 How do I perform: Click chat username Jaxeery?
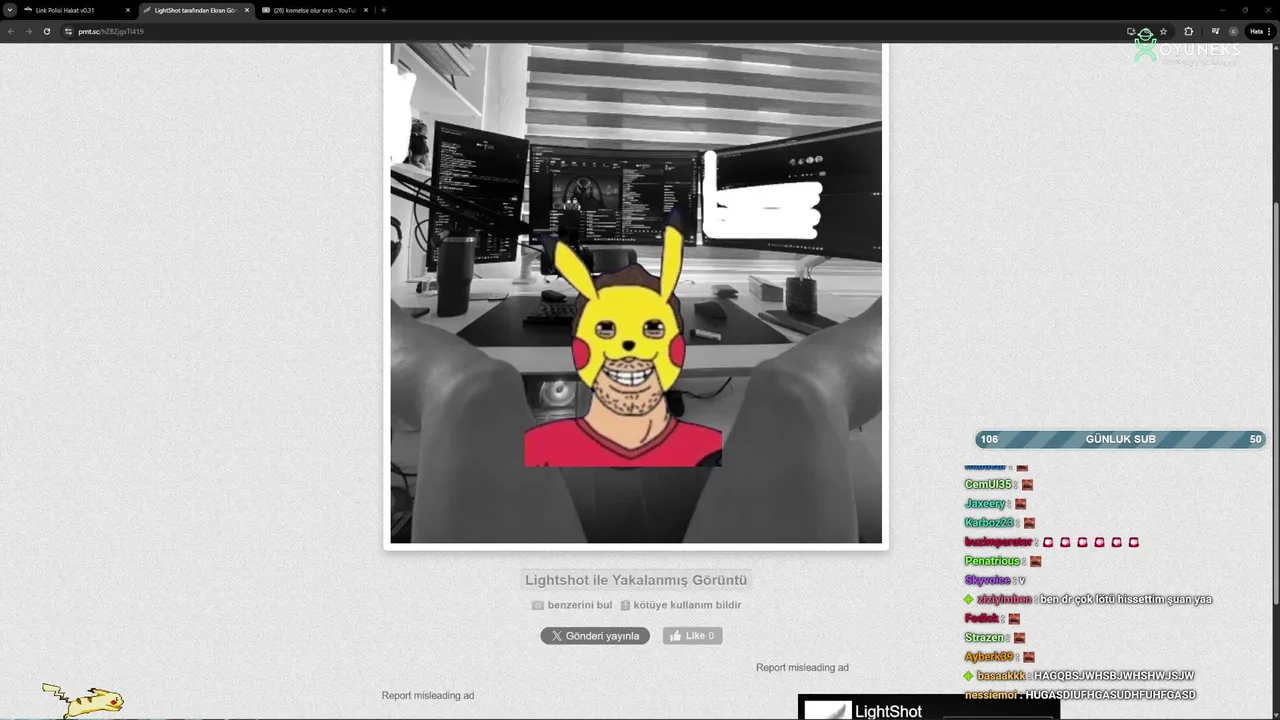click(985, 504)
